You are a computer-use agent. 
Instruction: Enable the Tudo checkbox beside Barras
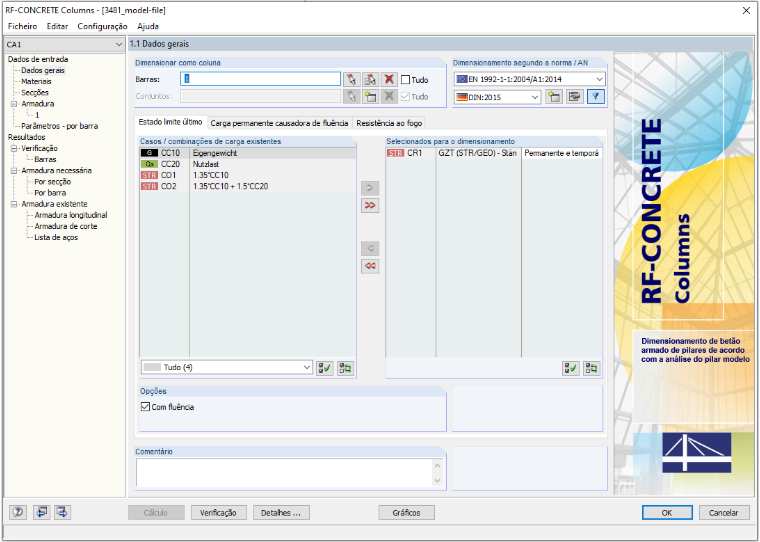click(406, 80)
